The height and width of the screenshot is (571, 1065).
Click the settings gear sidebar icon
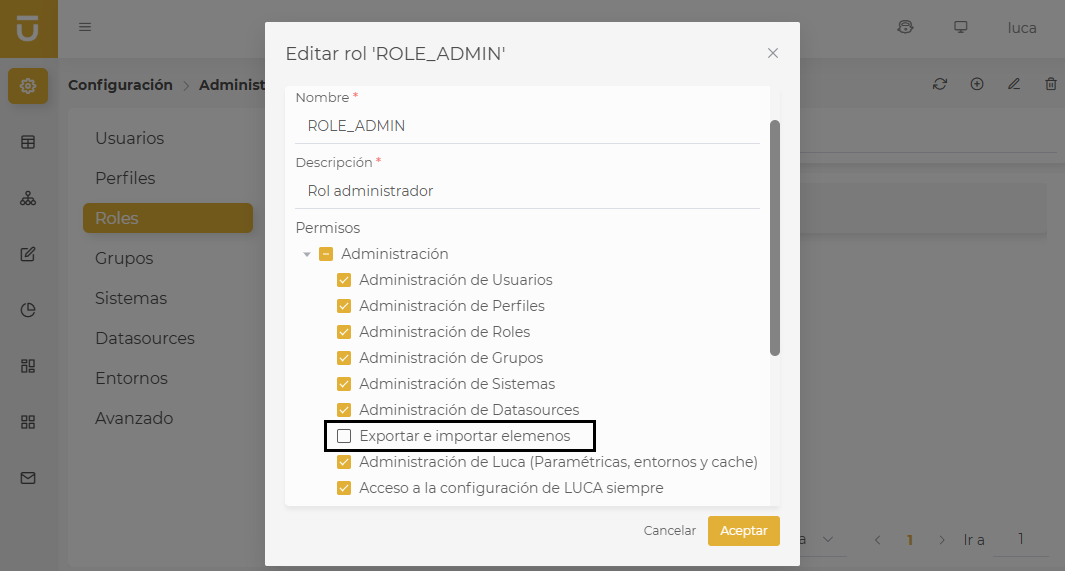(28, 86)
